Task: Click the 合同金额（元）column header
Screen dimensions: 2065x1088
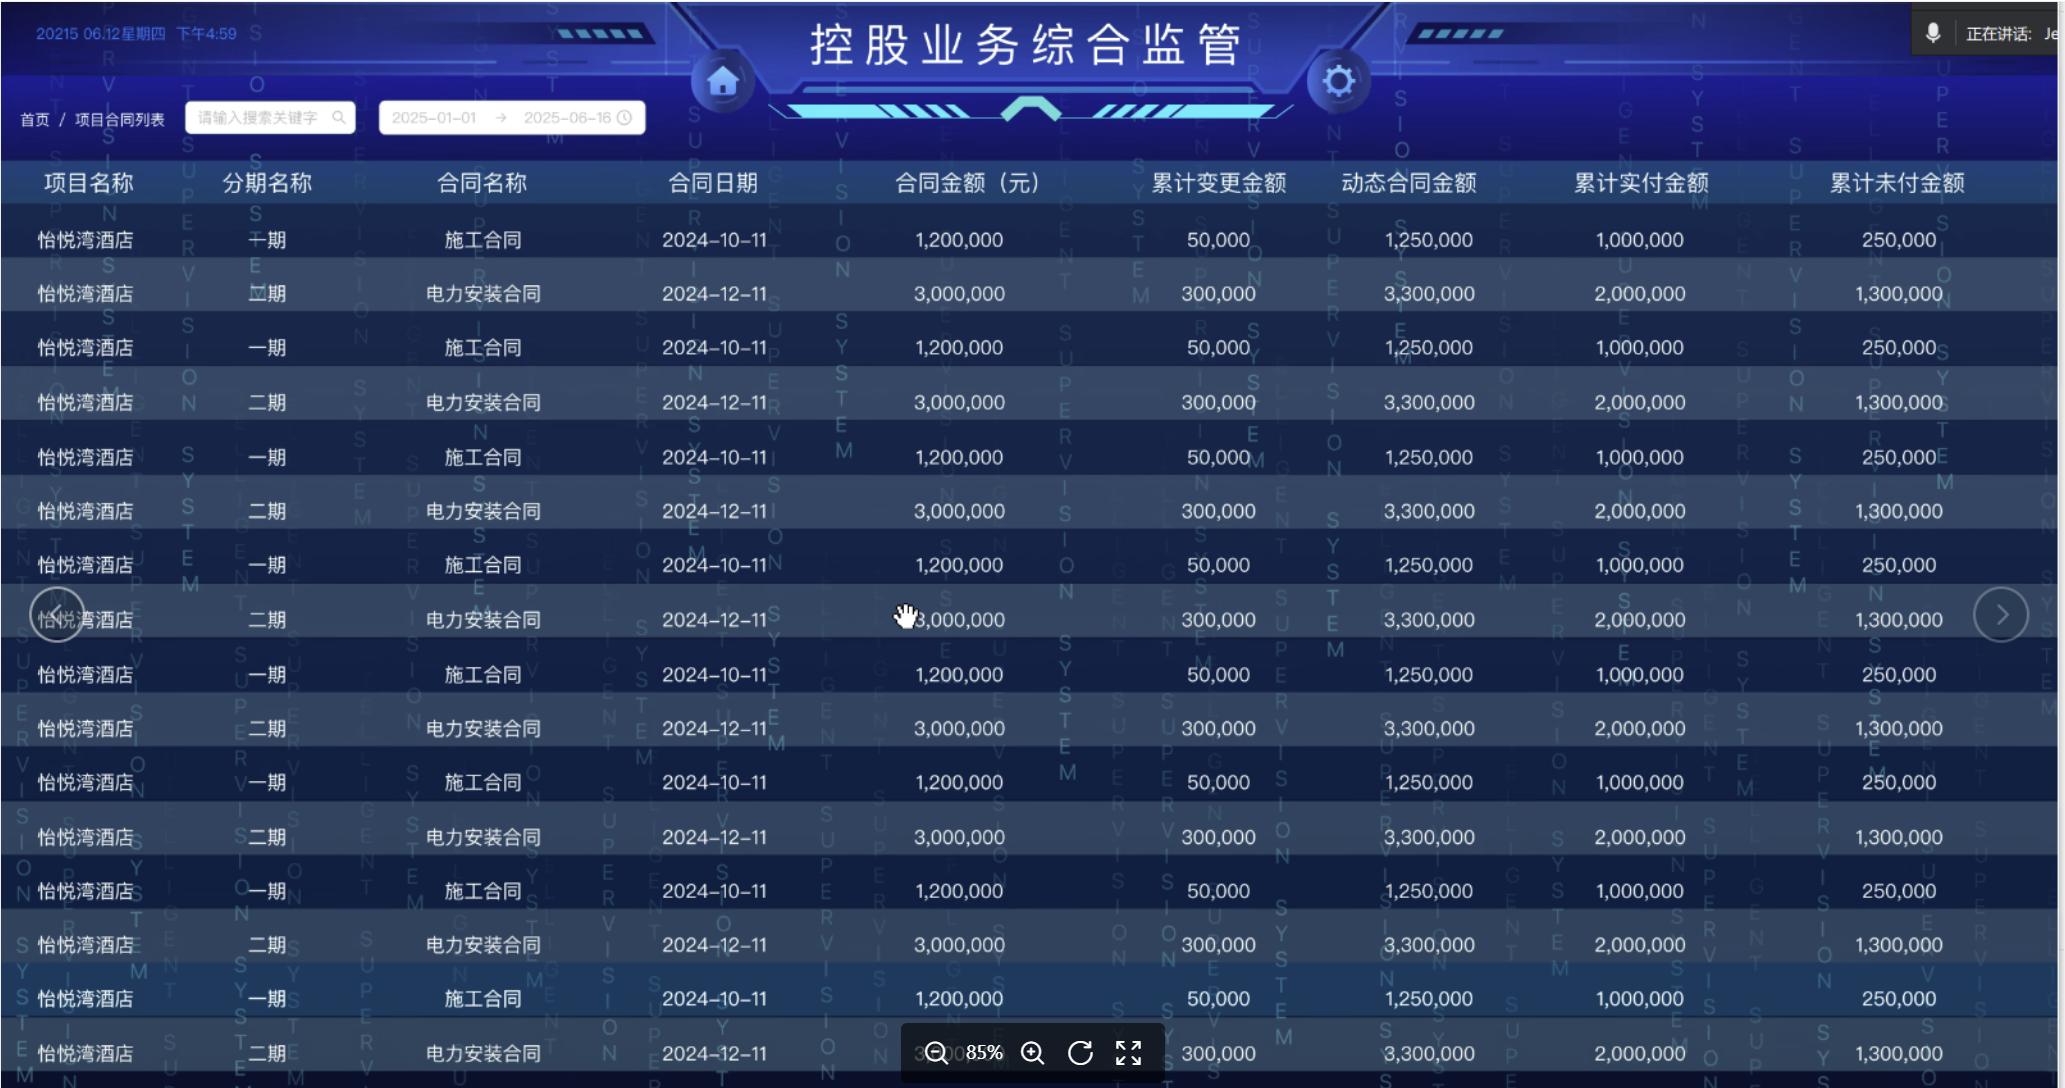Action: [x=967, y=183]
